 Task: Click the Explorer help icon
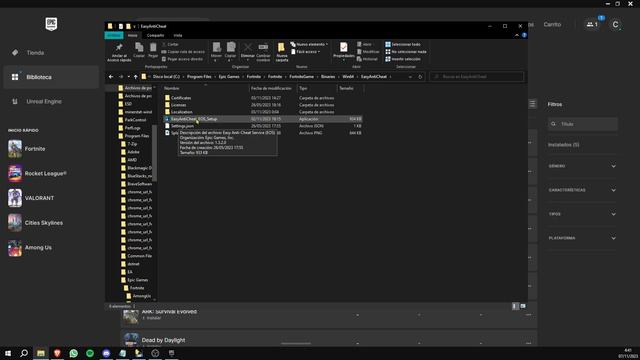click(x=524, y=36)
